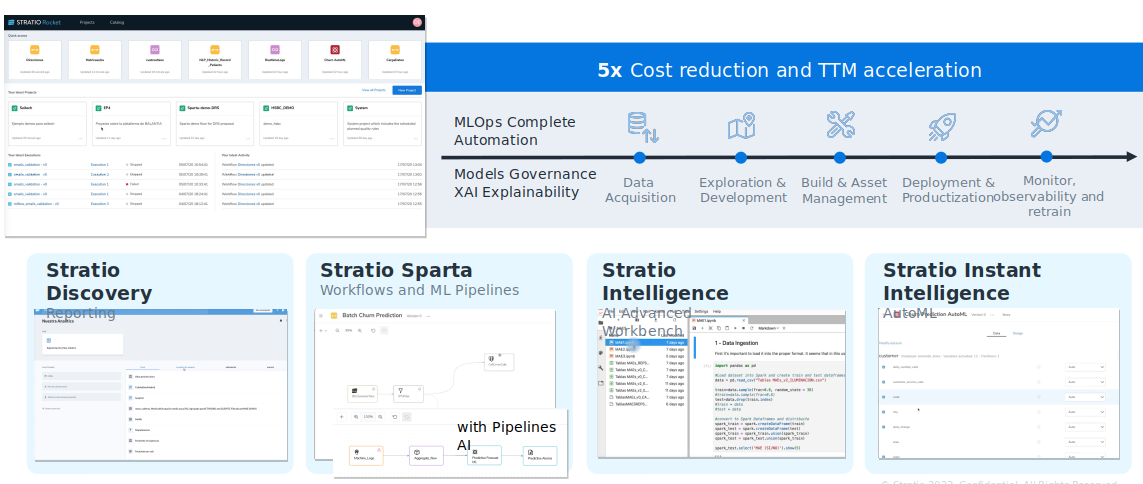Select the Build & Asset Management timeline dot
Viewport: 1143px width, 484px height.
[x=840, y=157]
